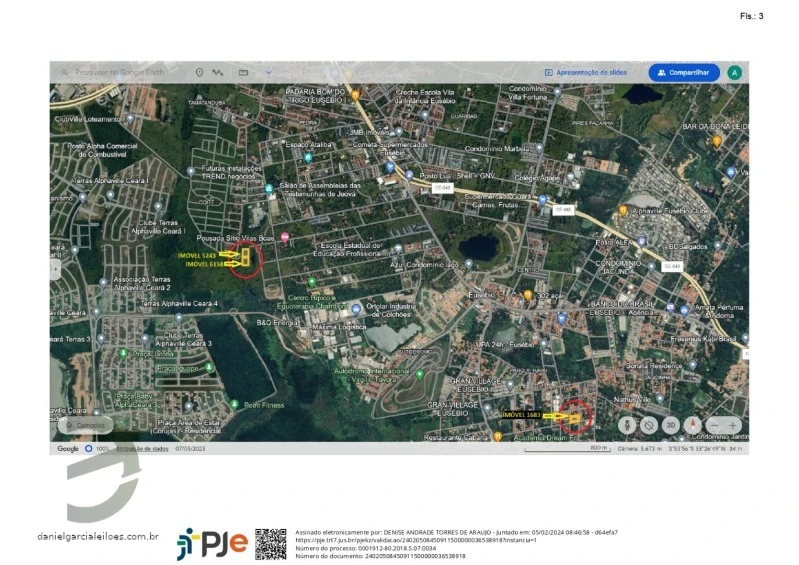Click the Escola Estadual de Educação Profissional pin
799x565 pixels.
pos(398,249)
